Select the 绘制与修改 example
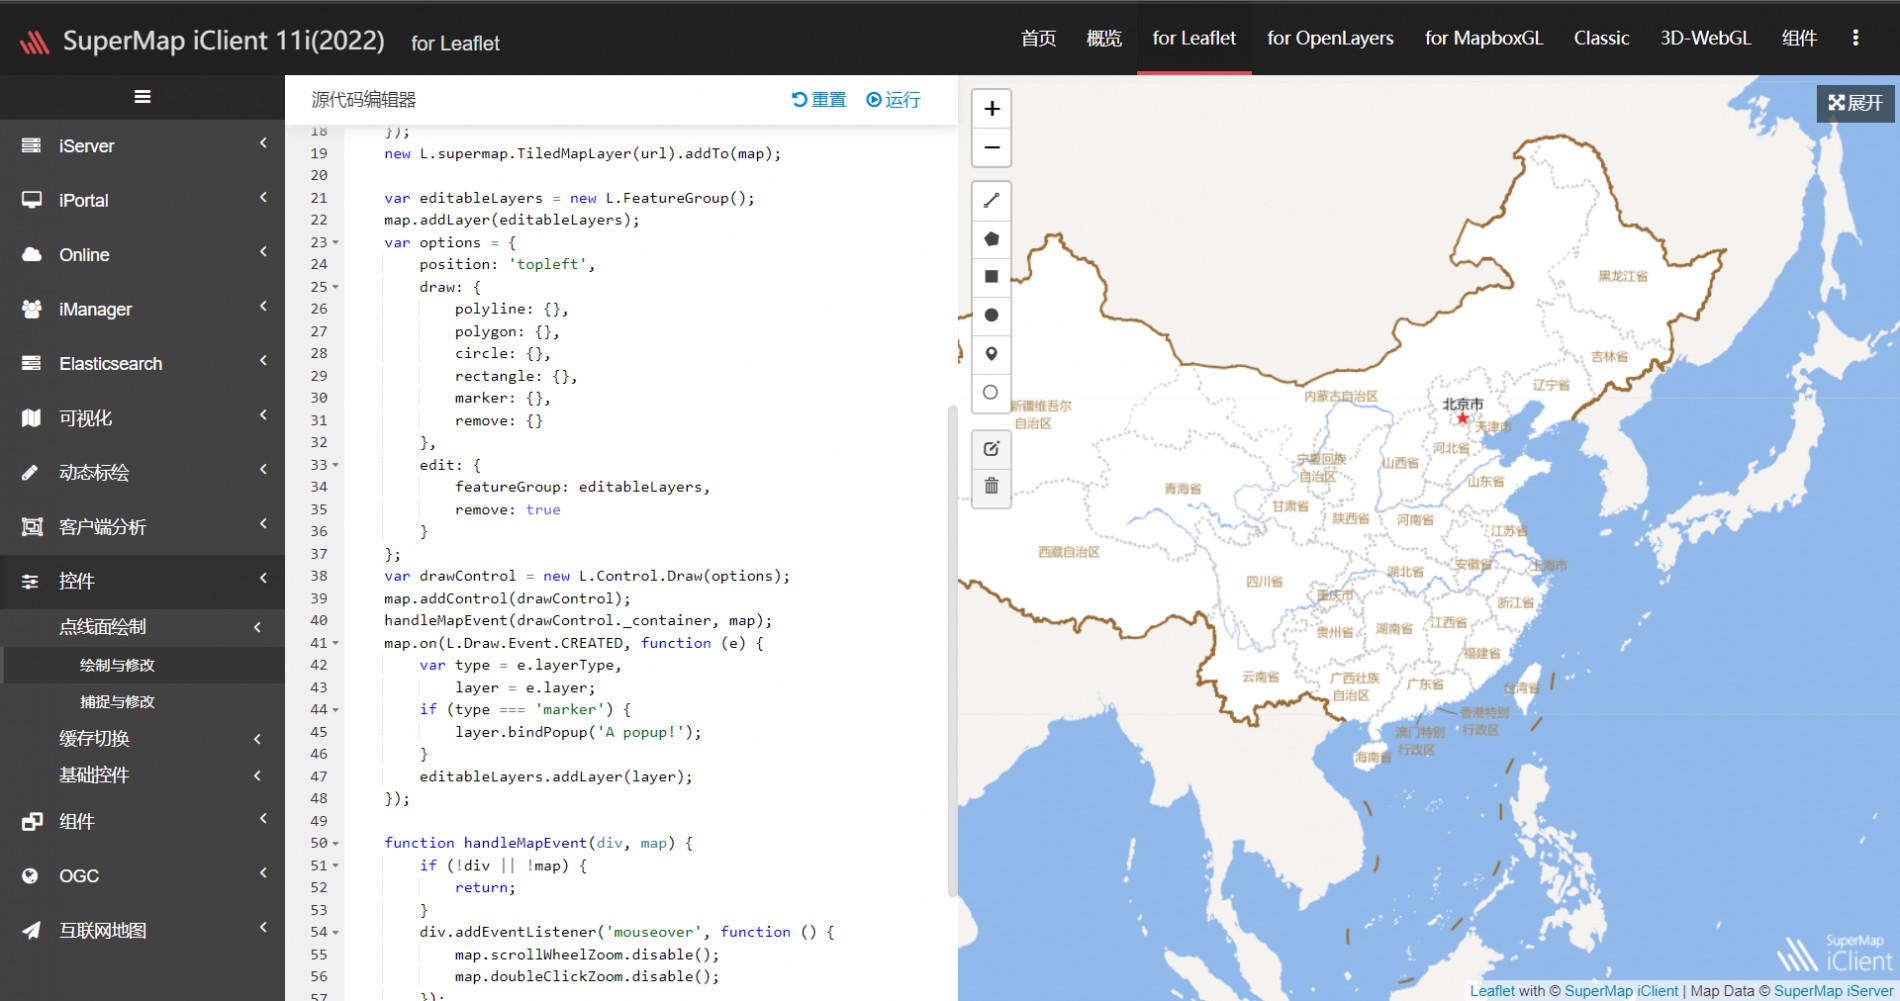Viewport: 1900px width, 1001px height. [118, 665]
